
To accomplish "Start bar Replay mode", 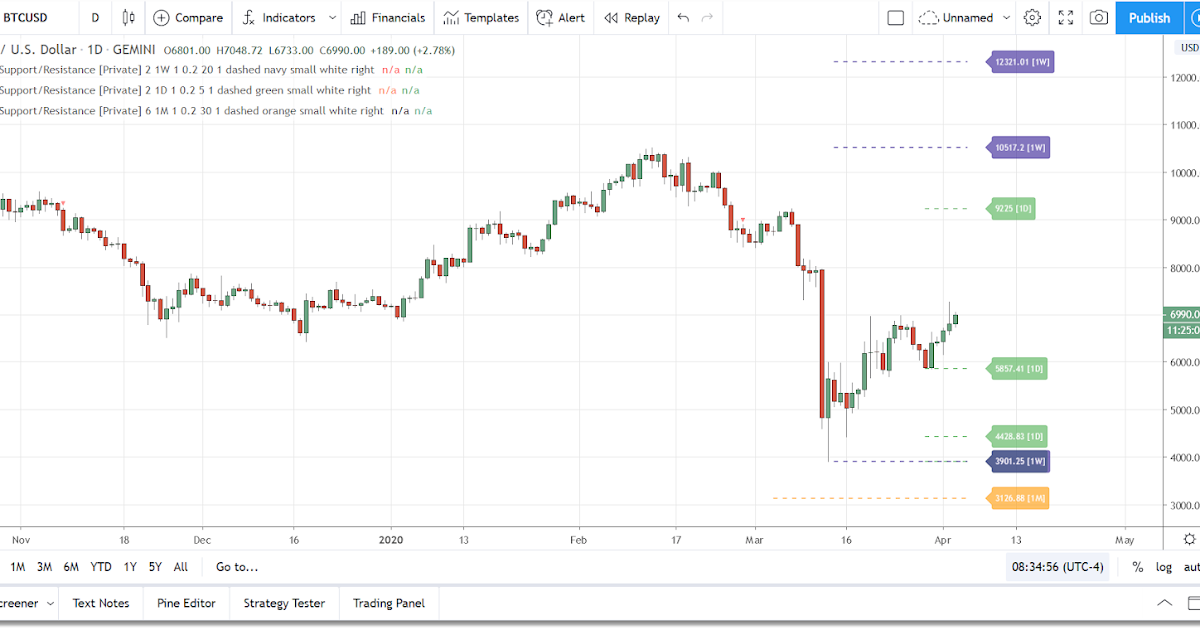I will tap(631, 17).
